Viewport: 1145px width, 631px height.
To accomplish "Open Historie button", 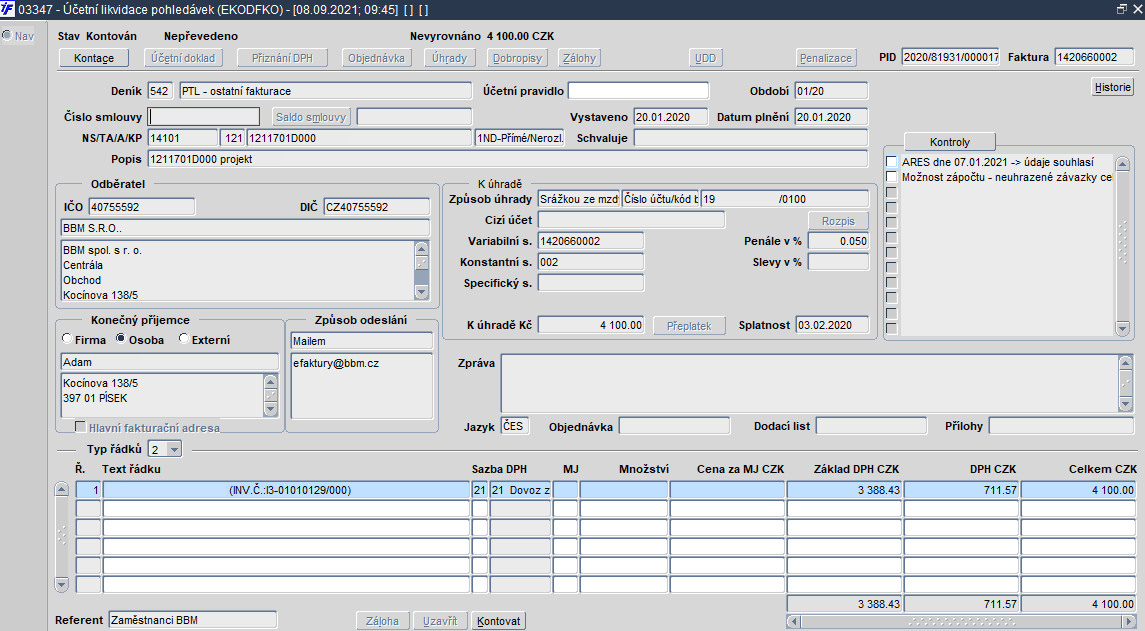I will [x=1113, y=87].
